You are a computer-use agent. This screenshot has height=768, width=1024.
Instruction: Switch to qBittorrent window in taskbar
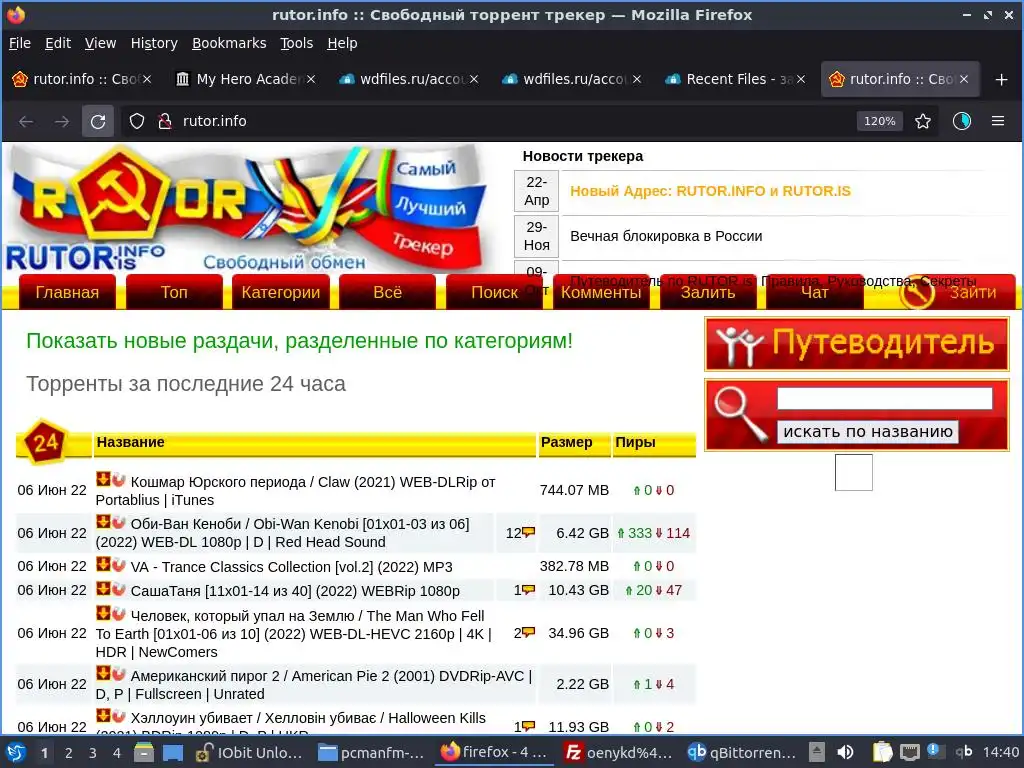coord(741,753)
